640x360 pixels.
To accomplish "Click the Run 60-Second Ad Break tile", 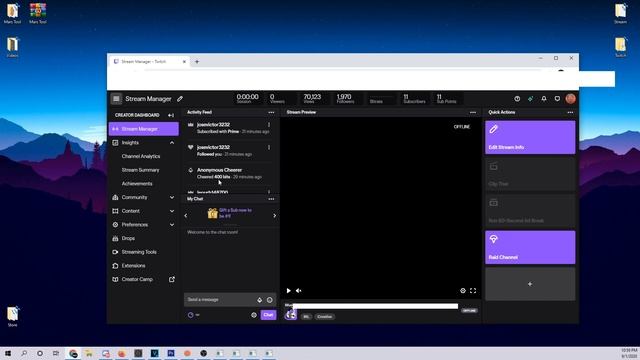I will point(530,211).
